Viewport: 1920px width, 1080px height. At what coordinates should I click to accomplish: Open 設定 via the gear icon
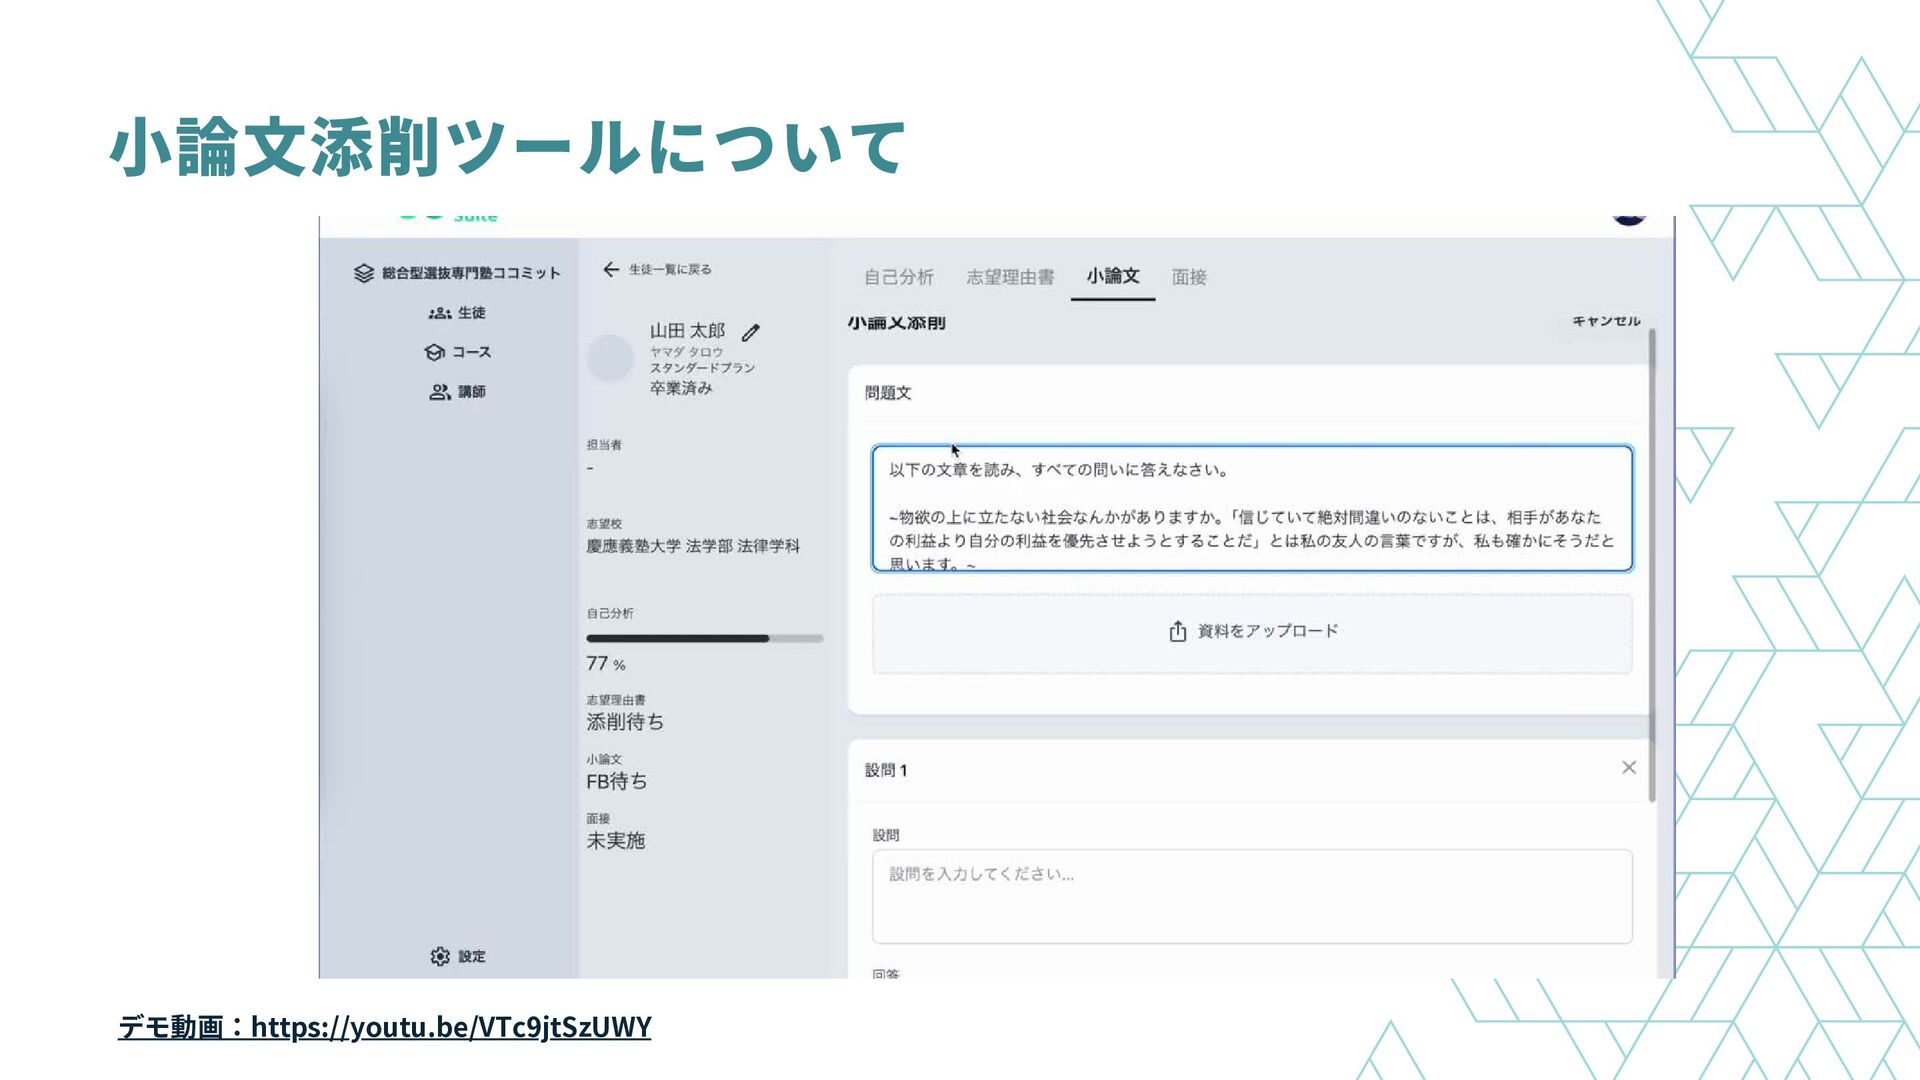click(440, 957)
